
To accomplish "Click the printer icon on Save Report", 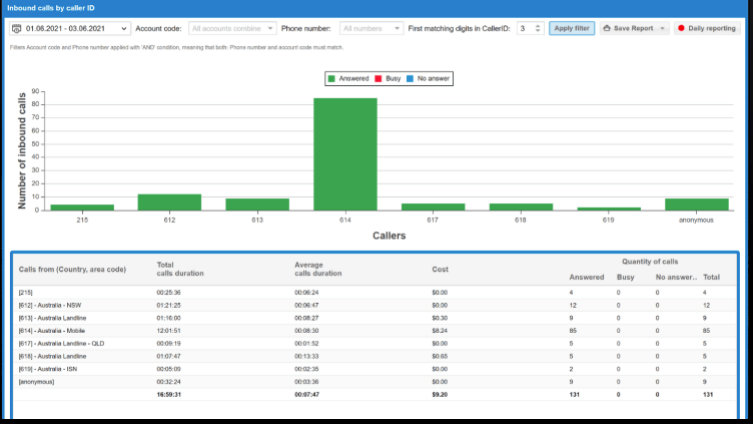I will [608, 29].
